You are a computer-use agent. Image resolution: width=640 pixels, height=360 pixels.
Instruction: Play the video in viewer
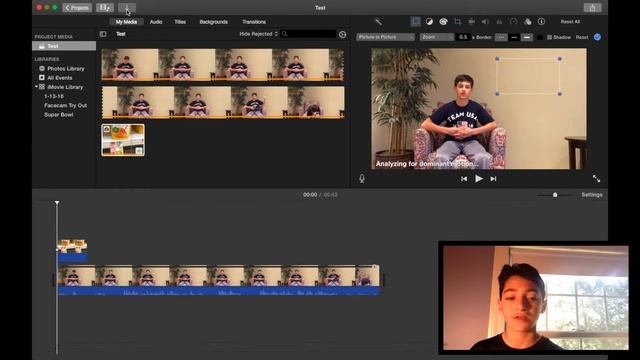point(479,179)
